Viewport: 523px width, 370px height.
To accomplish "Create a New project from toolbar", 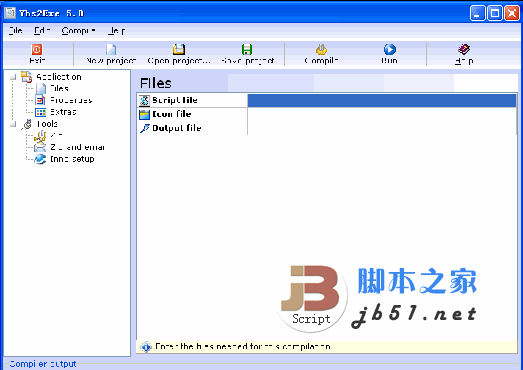I will (x=111, y=49).
